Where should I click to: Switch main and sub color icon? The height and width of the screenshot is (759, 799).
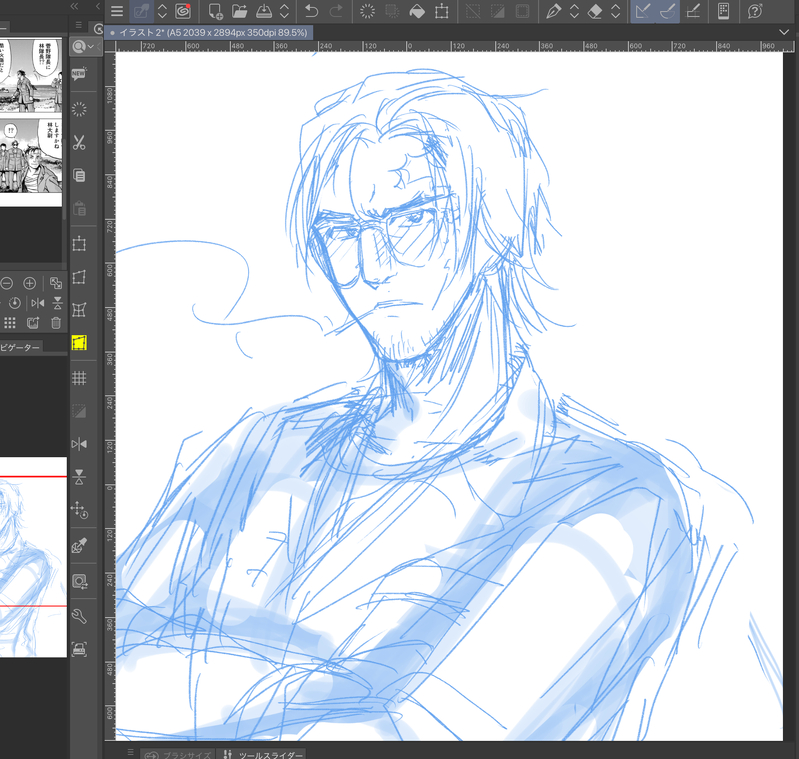point(79,581)
